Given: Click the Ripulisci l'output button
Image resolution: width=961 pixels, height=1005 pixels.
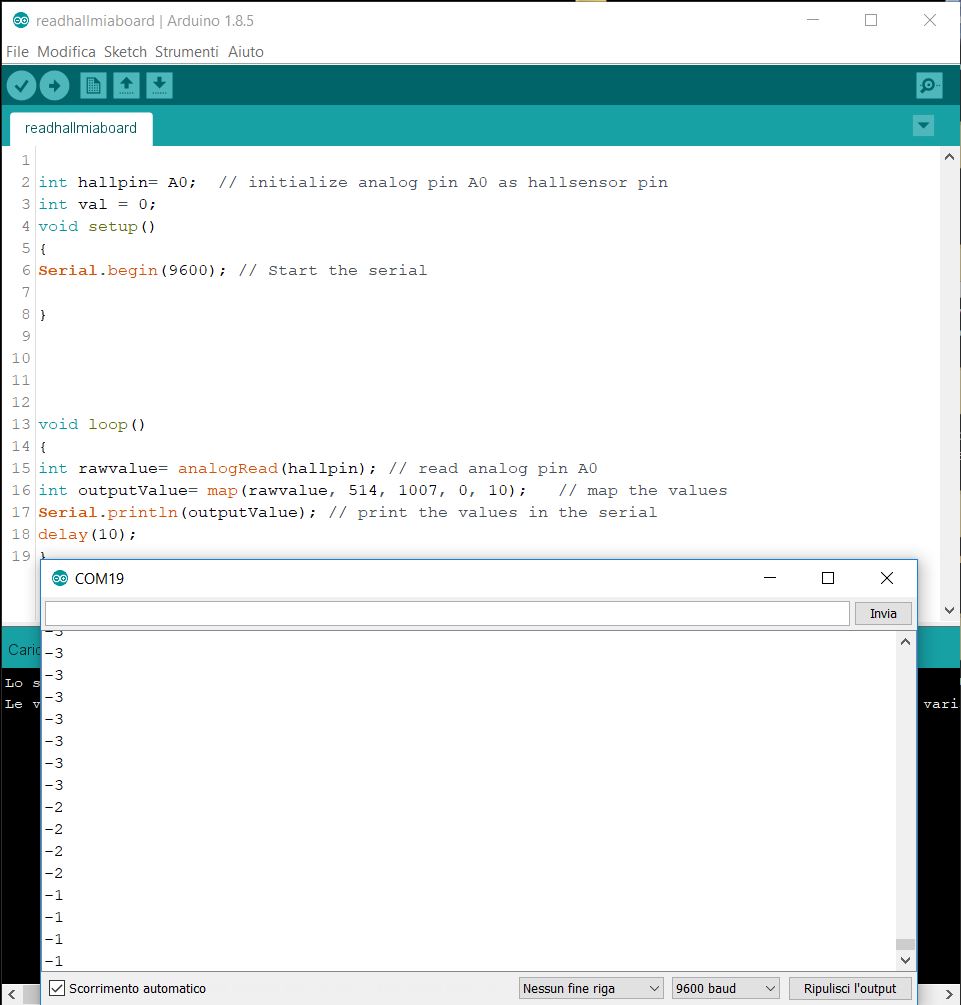Looking at the screenshot, I should [849, 988].
